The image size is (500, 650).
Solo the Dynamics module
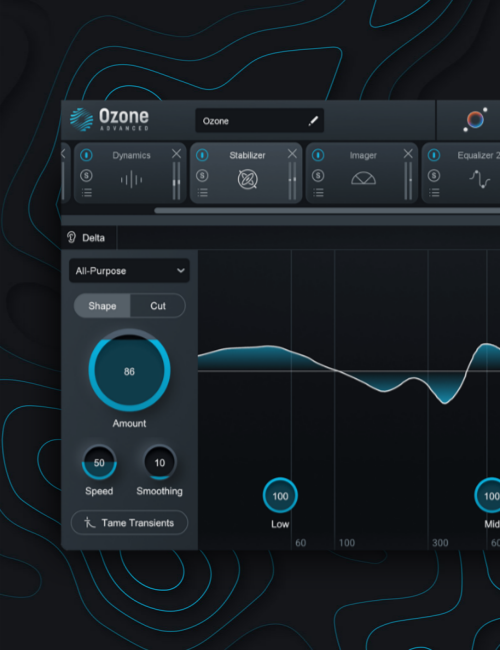pos(86,176)
